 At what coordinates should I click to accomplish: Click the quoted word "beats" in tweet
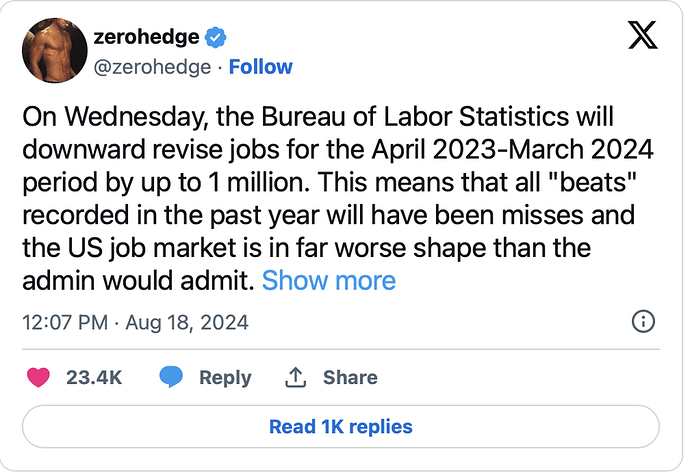(x=593, y=182)
